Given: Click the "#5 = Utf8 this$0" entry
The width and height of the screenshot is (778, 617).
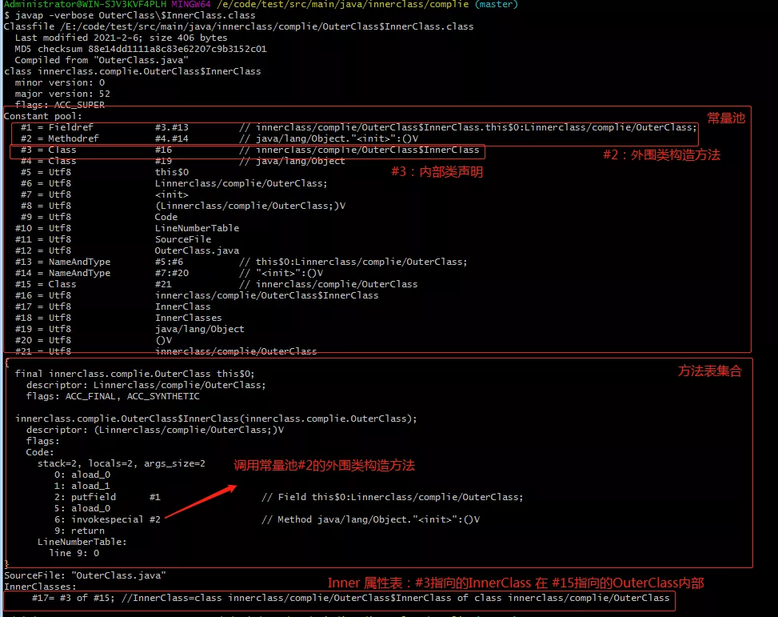Looking at the screenshot, I should pos(105,172).
